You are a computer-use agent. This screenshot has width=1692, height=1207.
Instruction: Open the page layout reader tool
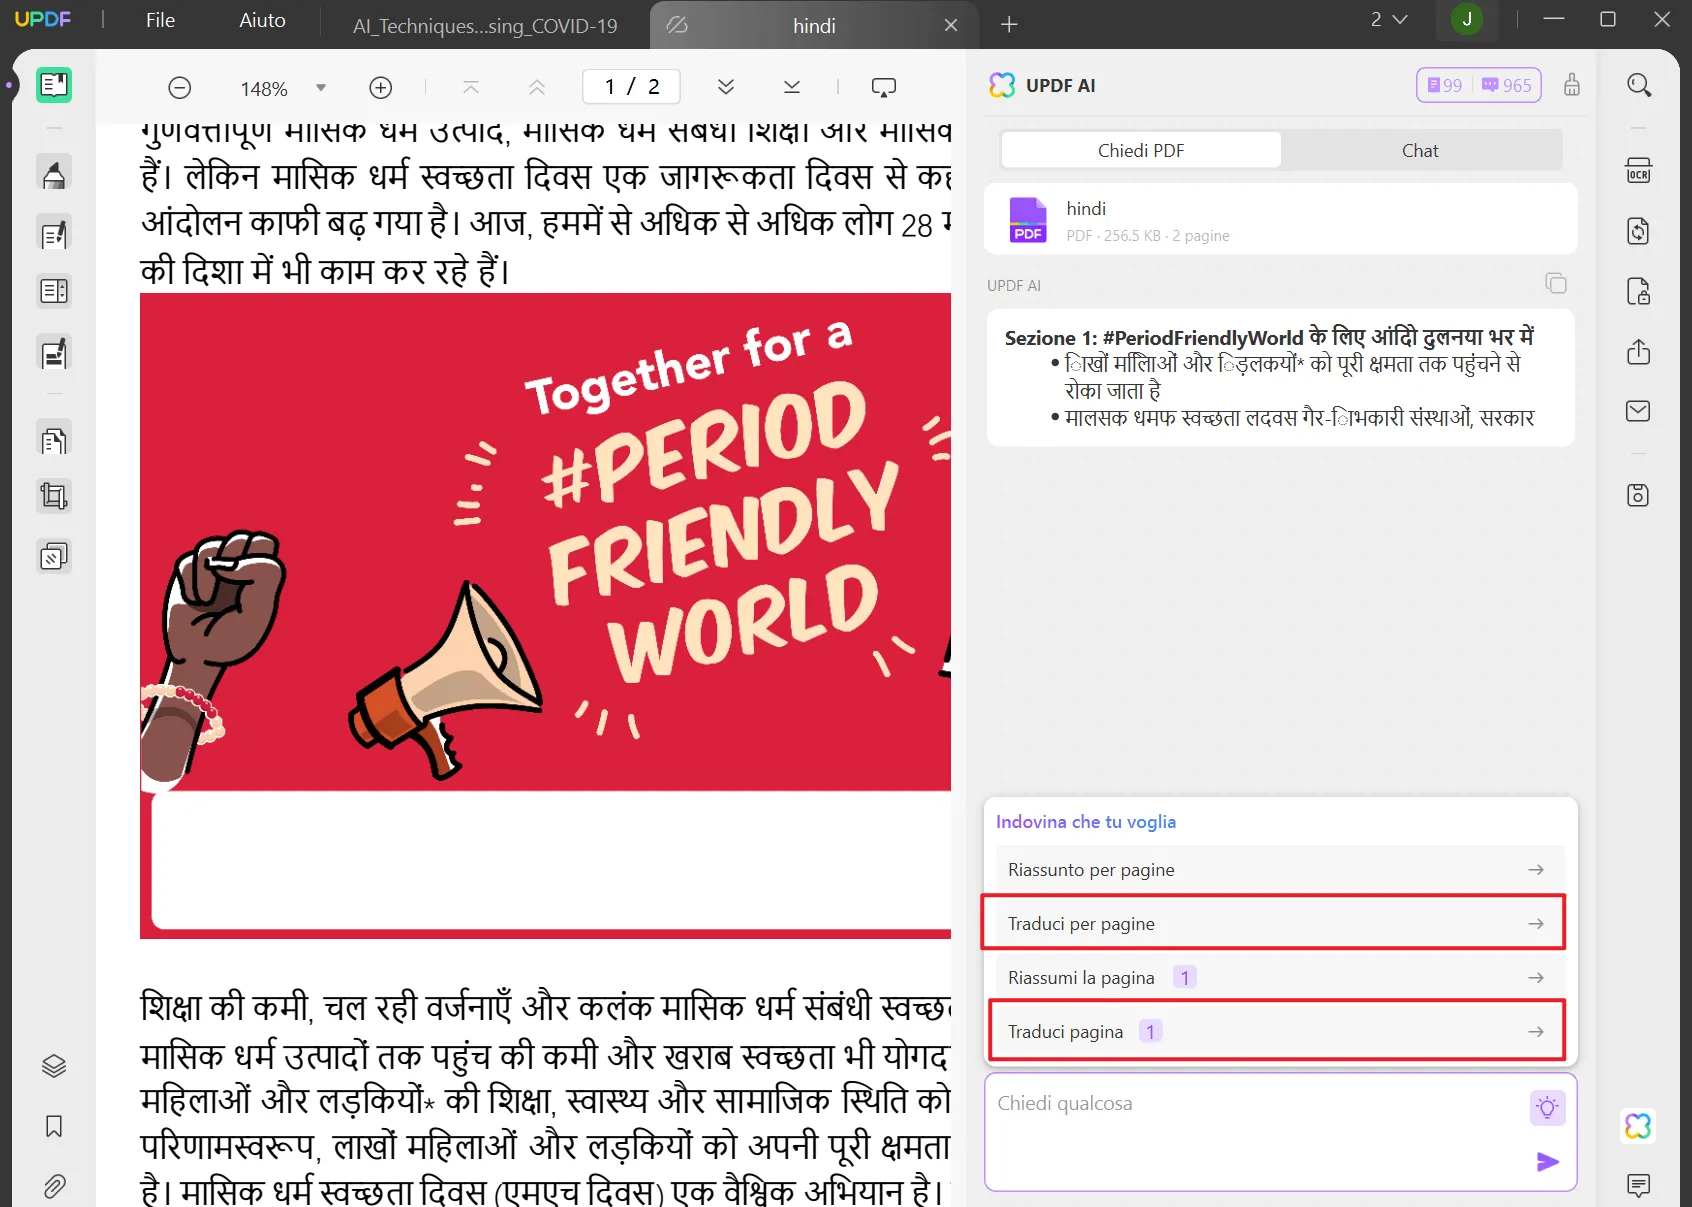tap(54, 291)
